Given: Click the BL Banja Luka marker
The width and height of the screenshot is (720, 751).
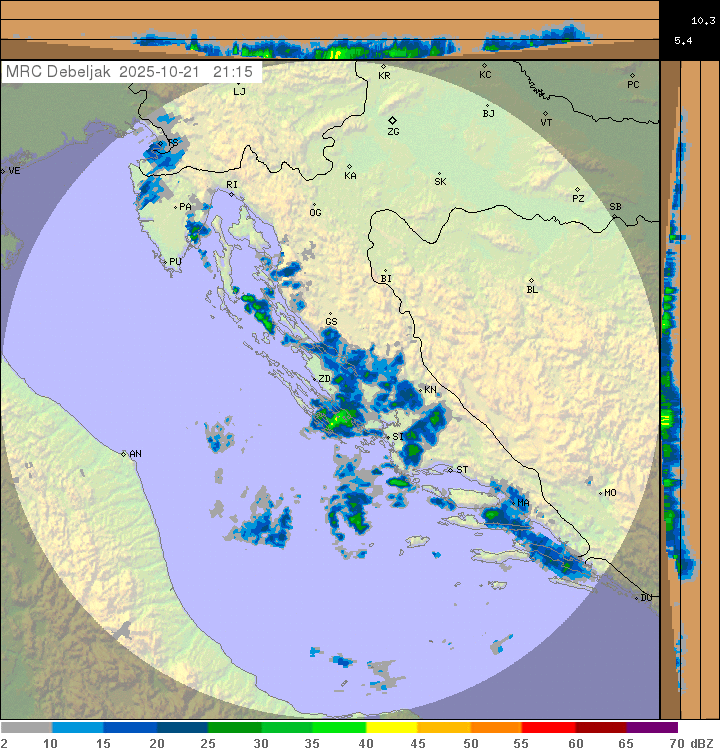Looking at the screenshot, I should pyautogui.click(x=531, y=280).
